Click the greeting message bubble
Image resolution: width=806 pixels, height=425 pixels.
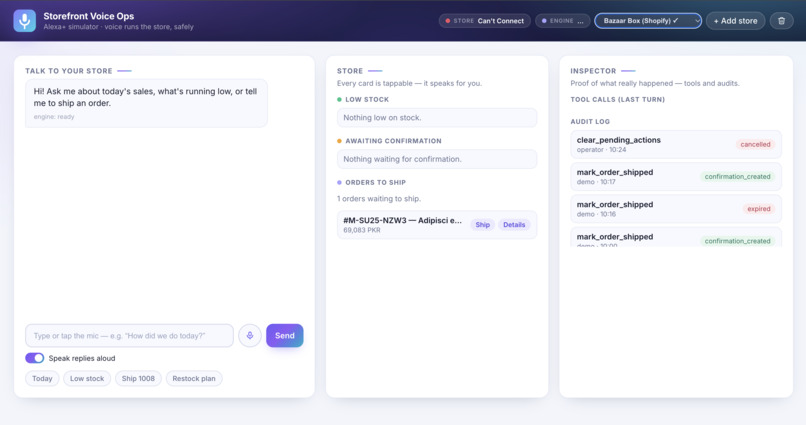[146, 103]
